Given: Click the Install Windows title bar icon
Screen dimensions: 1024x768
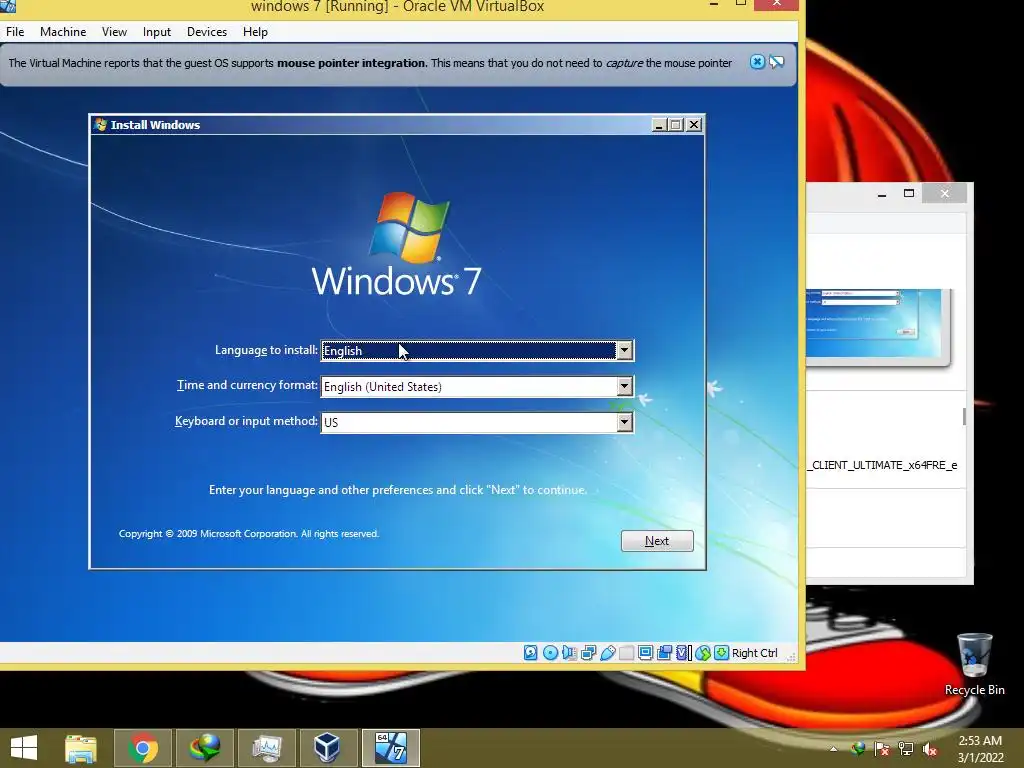Looking at the screenshot, I should coord(101,125).
